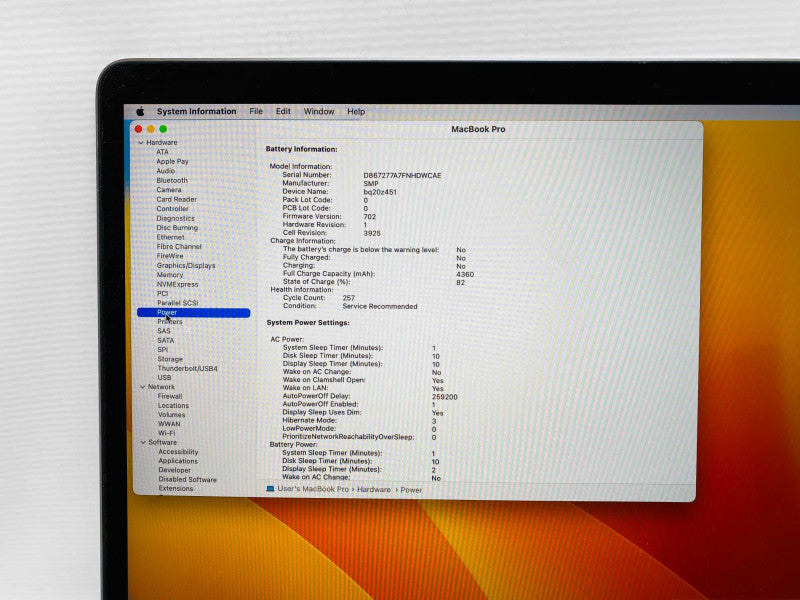Open the Apple menu
Image resolution: width=800 pixels, height=600 pixels.
(x=140, y=111)
